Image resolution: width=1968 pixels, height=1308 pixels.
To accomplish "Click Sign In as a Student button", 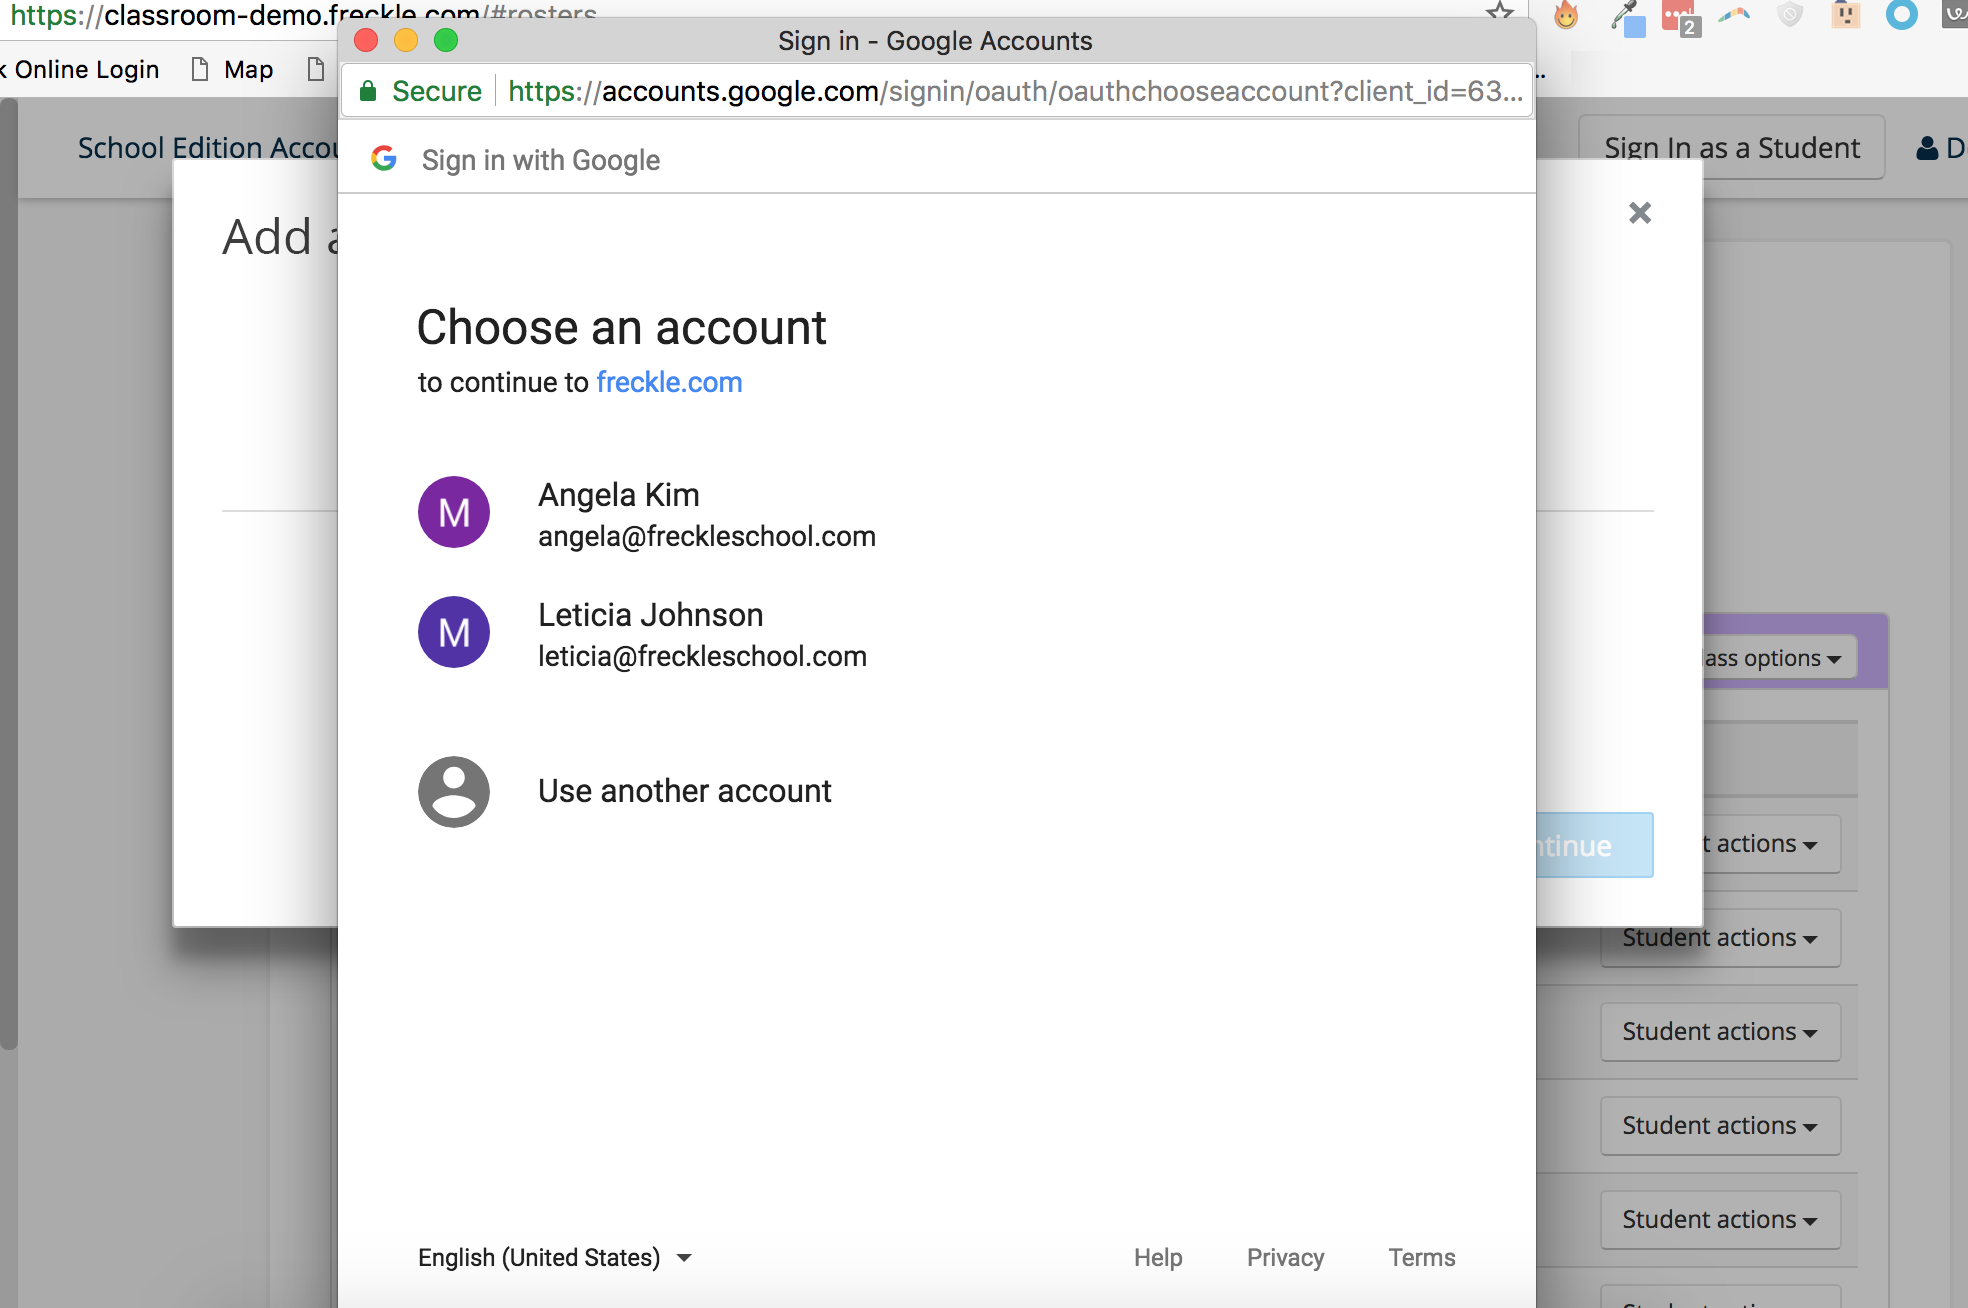I will (1732, 148).
